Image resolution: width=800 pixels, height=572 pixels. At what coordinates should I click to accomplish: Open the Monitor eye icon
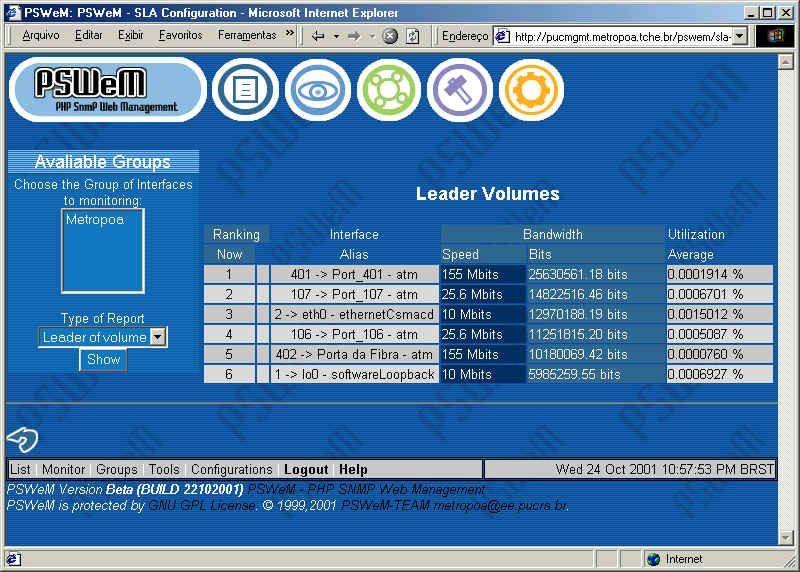[318, 90]
